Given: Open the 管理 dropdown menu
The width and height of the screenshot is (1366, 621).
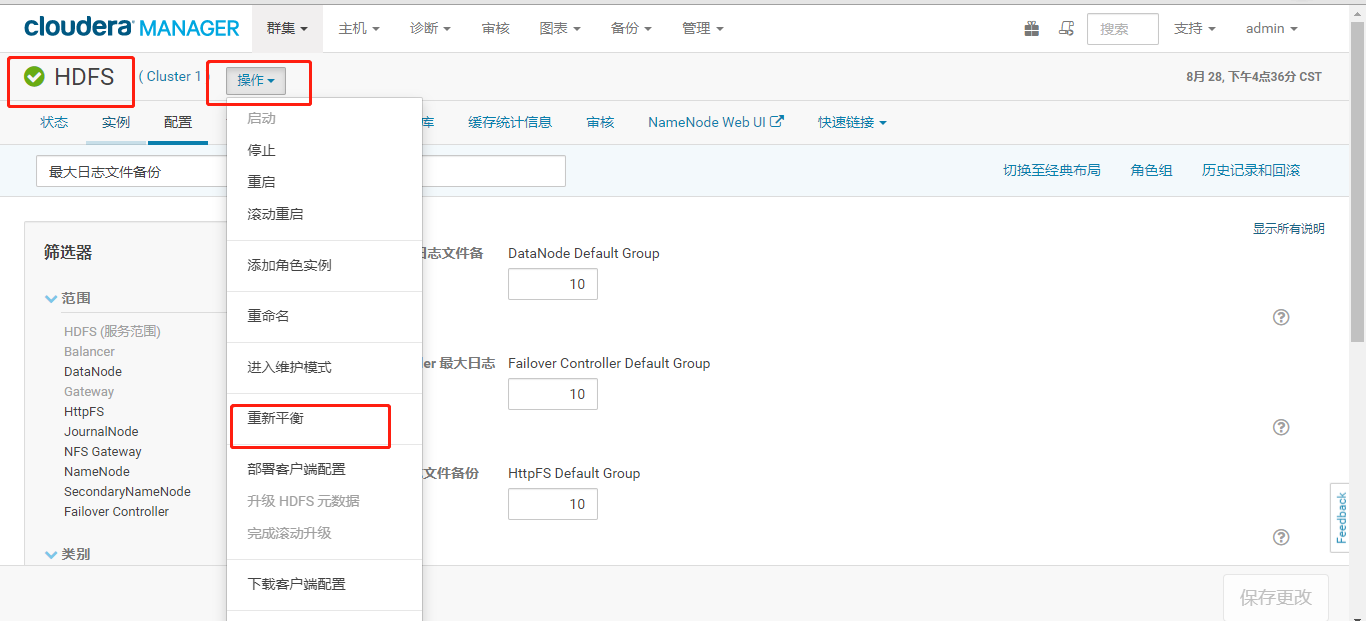Looking at the screenshot, I should click(703, 28).
